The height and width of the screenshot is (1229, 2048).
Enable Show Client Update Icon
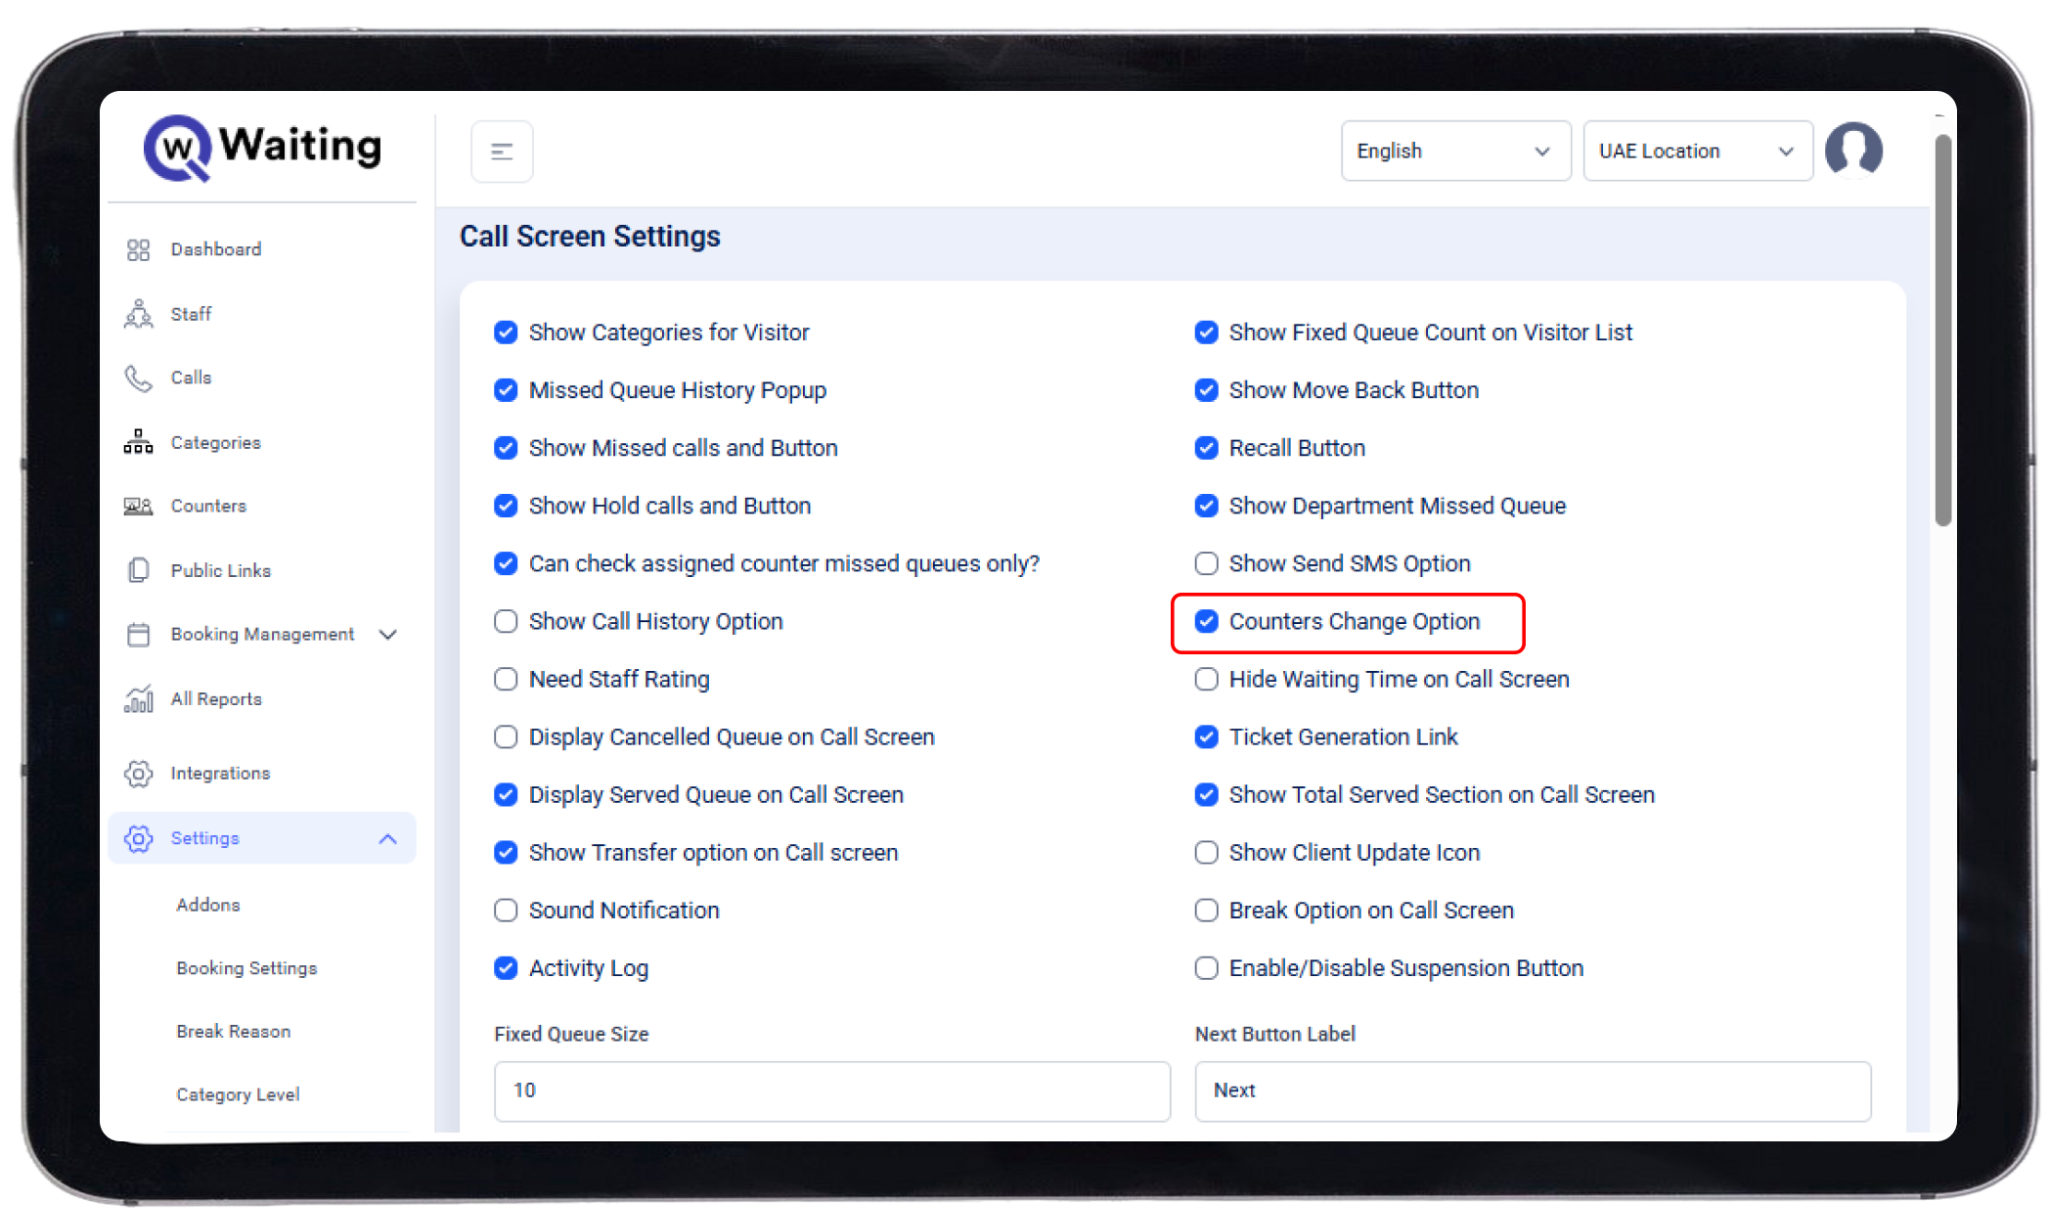coord(1207,853)
